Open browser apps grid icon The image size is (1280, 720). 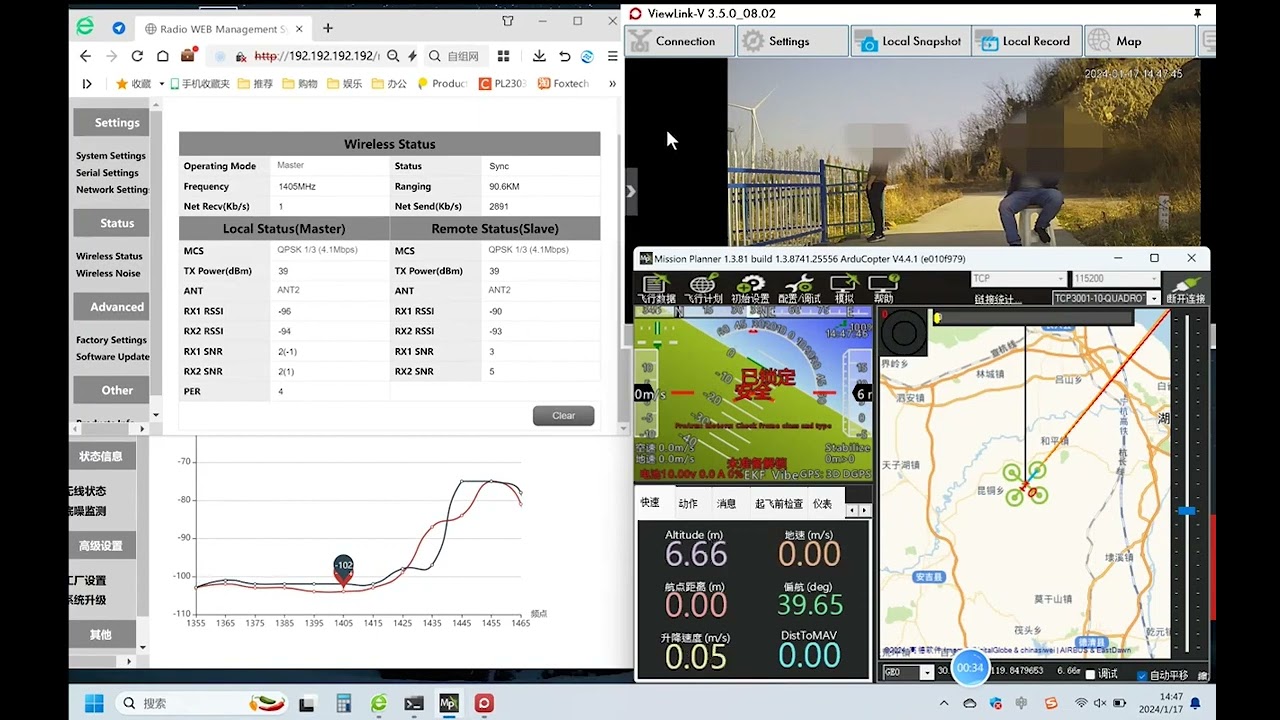tap(503, 56)
